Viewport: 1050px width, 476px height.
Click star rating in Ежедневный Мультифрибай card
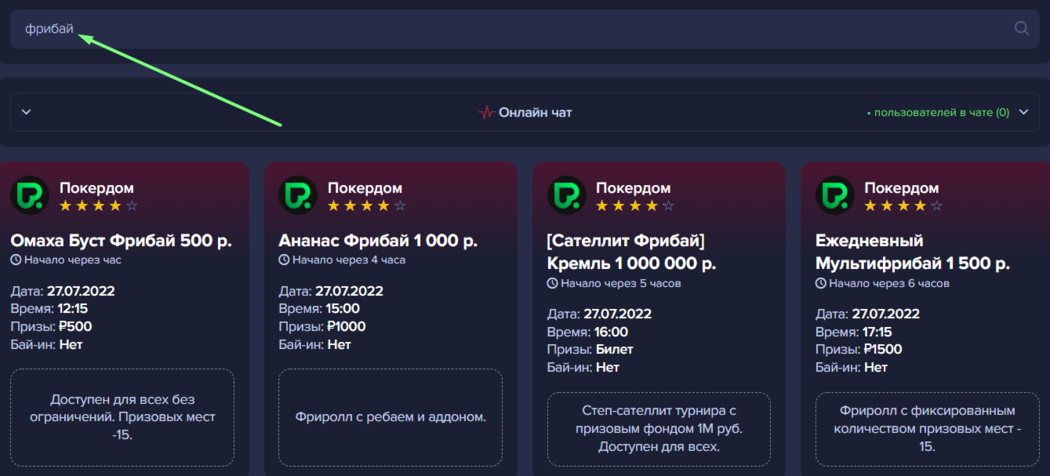903,206
